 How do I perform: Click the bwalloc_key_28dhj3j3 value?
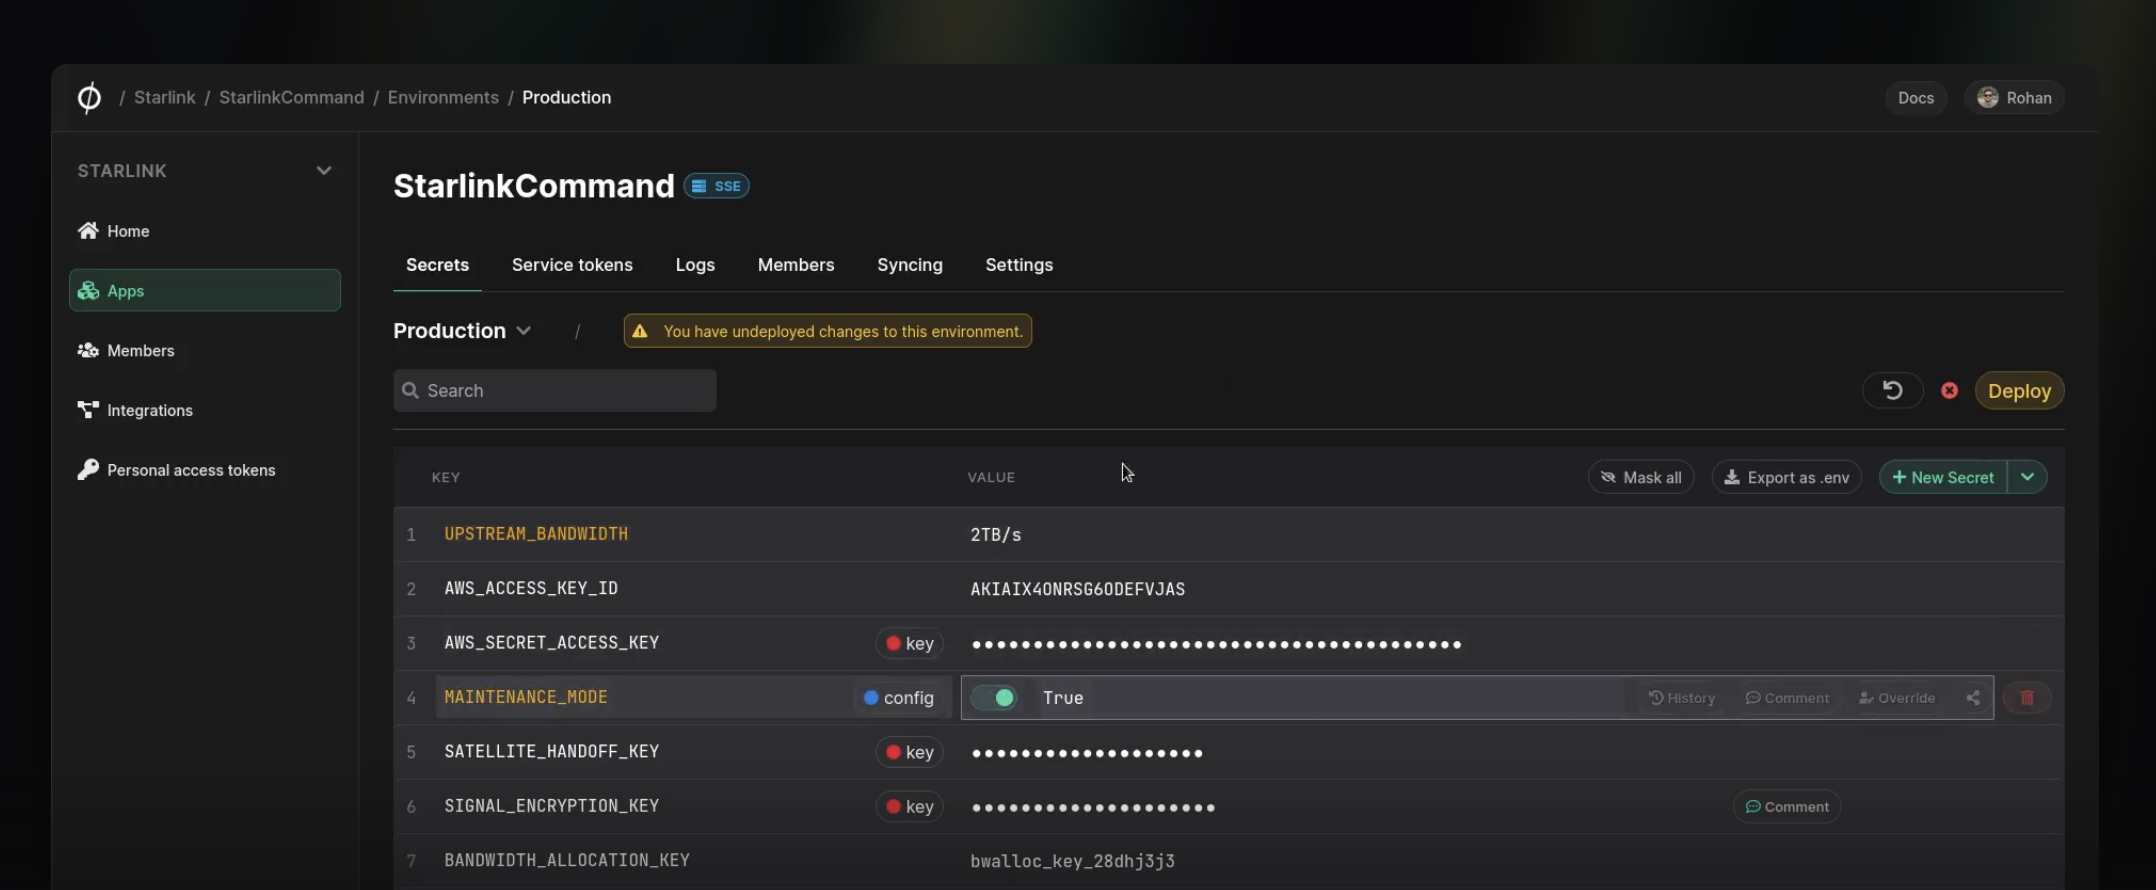(1072, 861)
